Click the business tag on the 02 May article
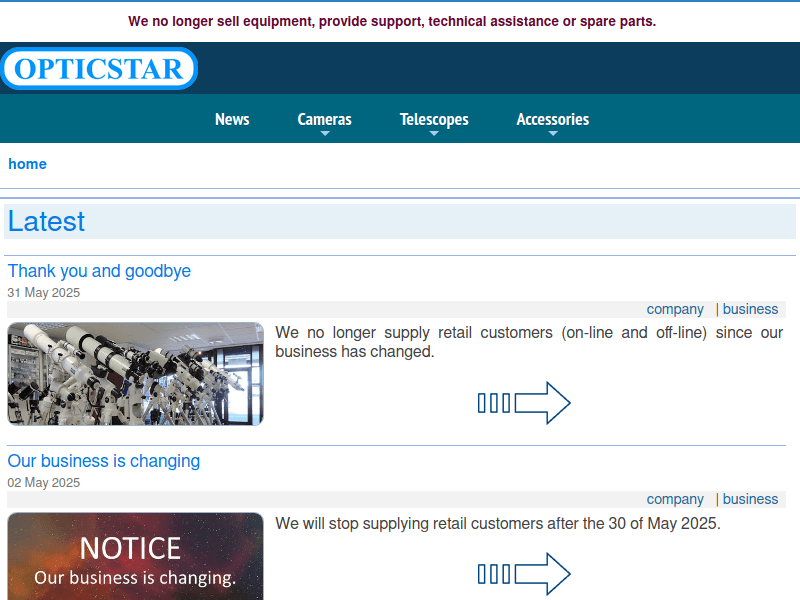 pos(750,499)
